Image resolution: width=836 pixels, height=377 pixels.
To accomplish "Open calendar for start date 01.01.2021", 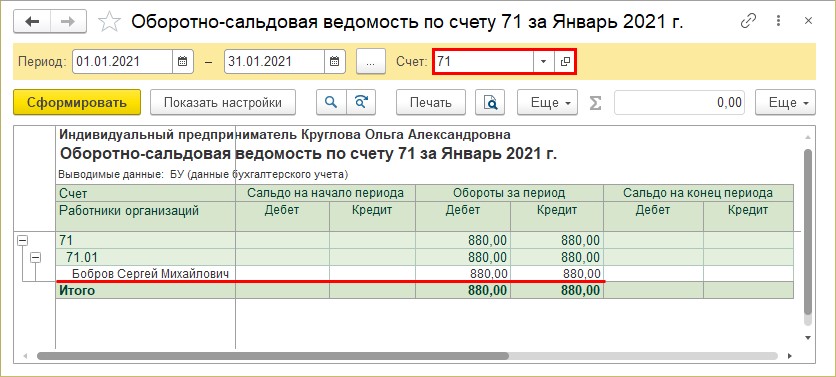I will point(182,61).
